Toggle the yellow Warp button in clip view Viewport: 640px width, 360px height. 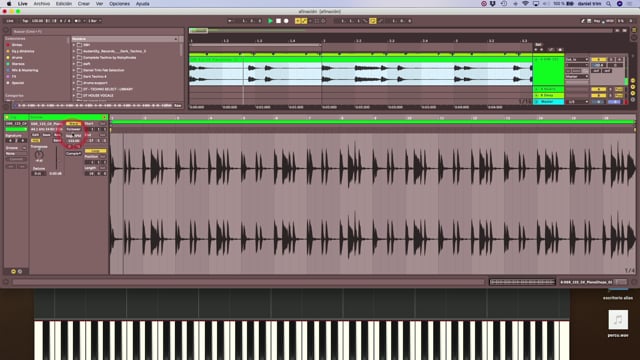[73, 124]
